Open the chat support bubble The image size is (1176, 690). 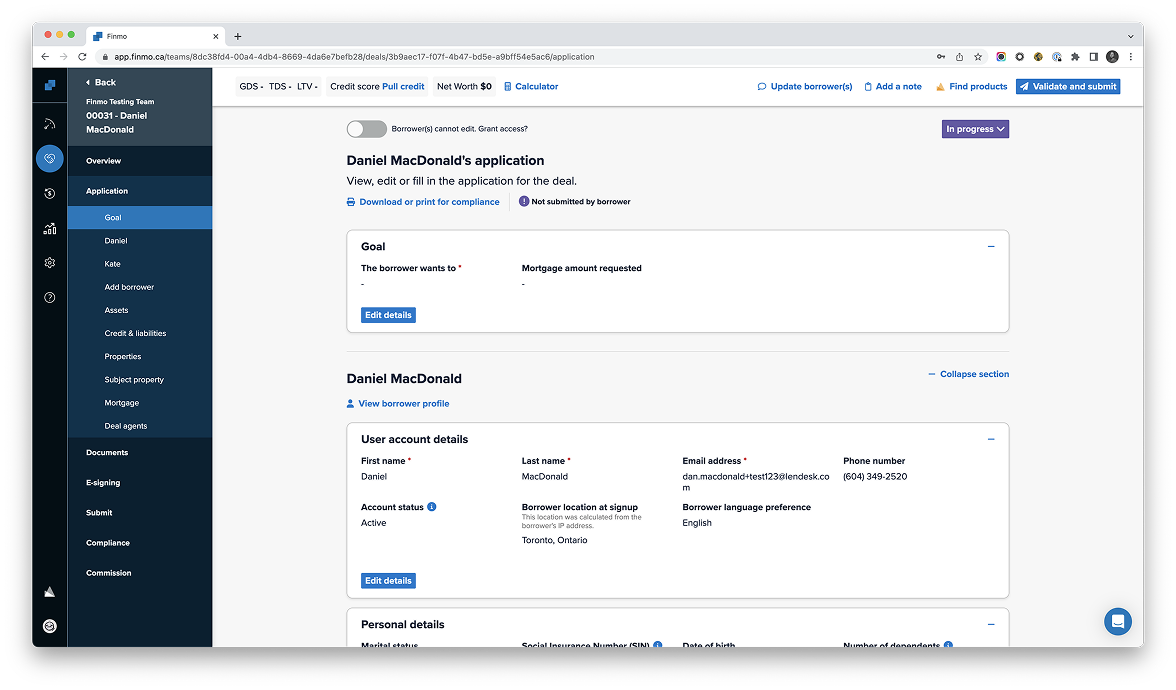(x=1118, y=621)
